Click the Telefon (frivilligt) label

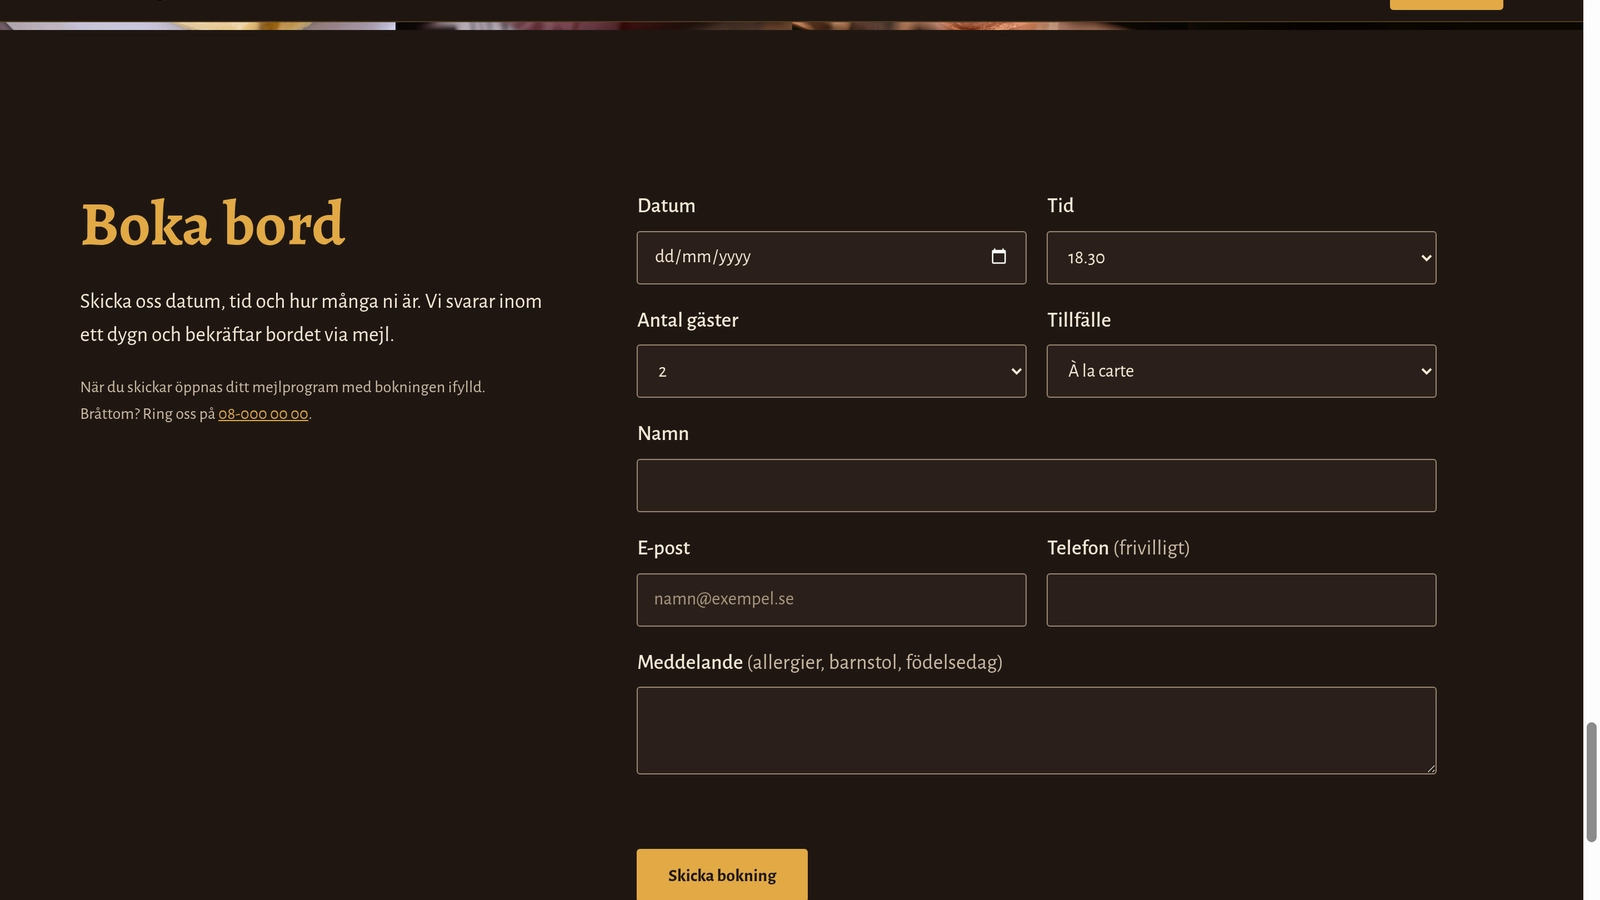[x=1118, y=548]
